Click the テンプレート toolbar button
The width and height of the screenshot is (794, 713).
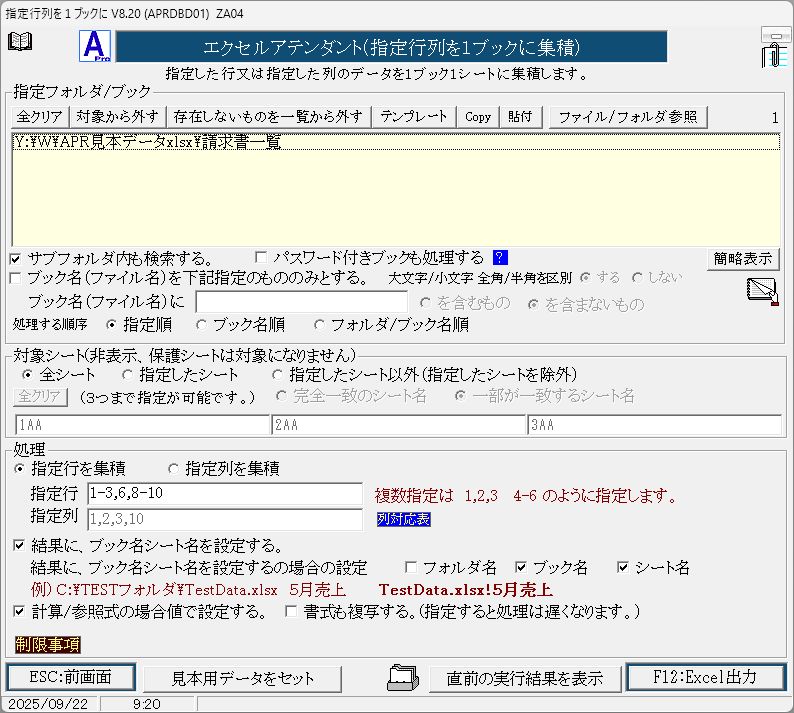[414, 117]
